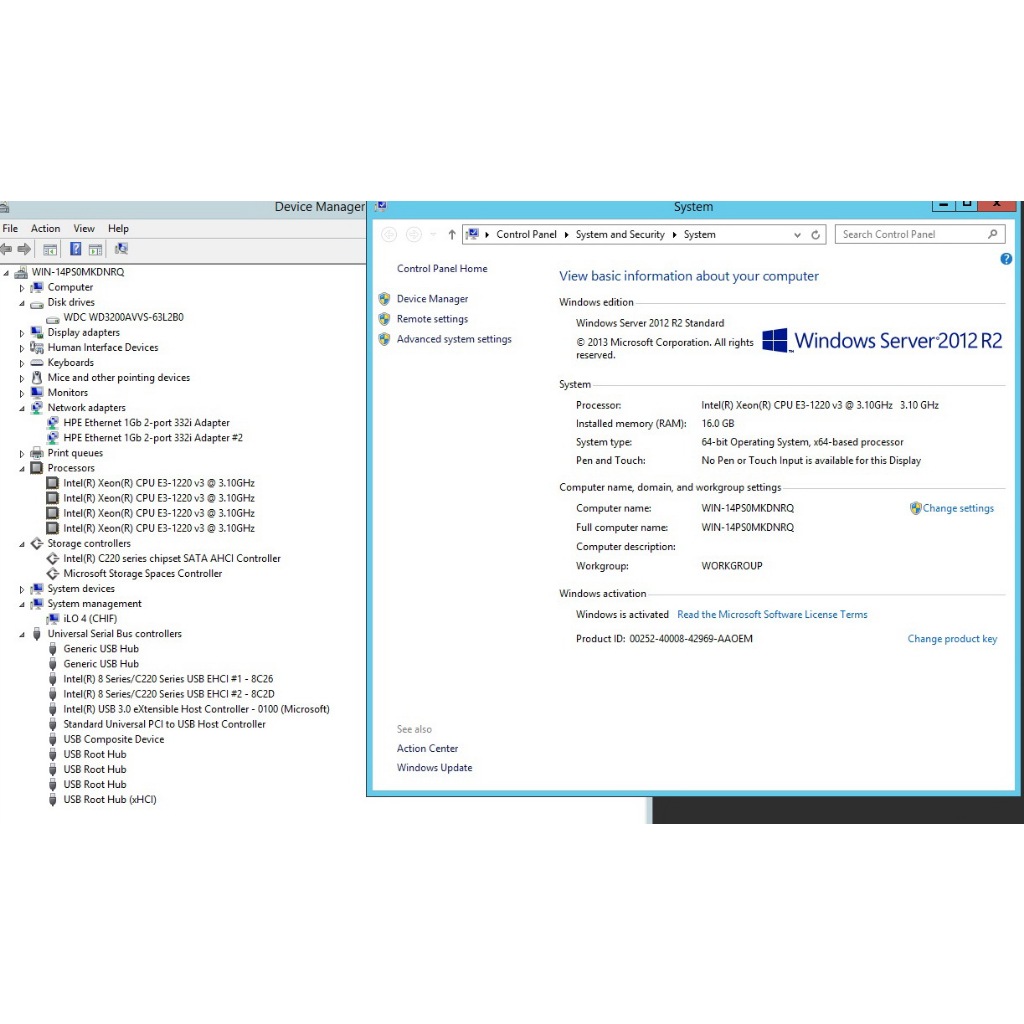
Task: Click the Mice and pointing devices icon
Action: (x=37, y=377)
